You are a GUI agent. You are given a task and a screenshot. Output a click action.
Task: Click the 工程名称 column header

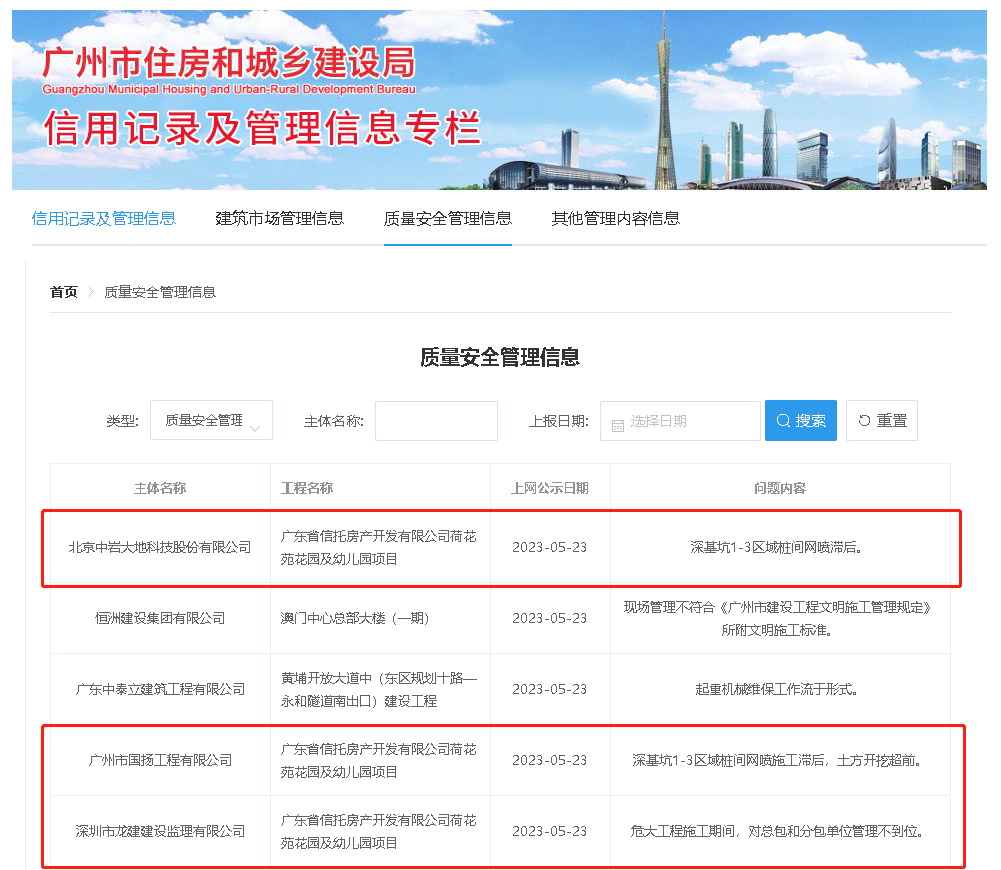(307, 488)
